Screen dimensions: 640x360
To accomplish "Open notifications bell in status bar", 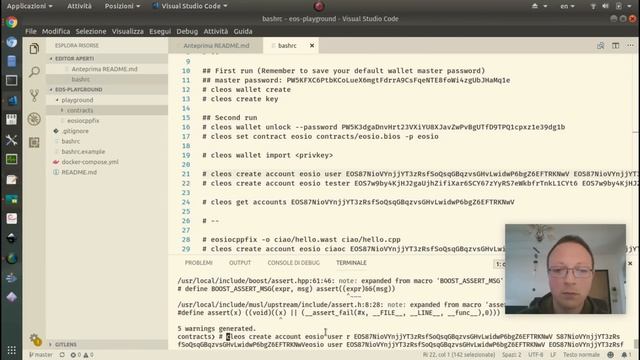I will (x=626, y=355).
